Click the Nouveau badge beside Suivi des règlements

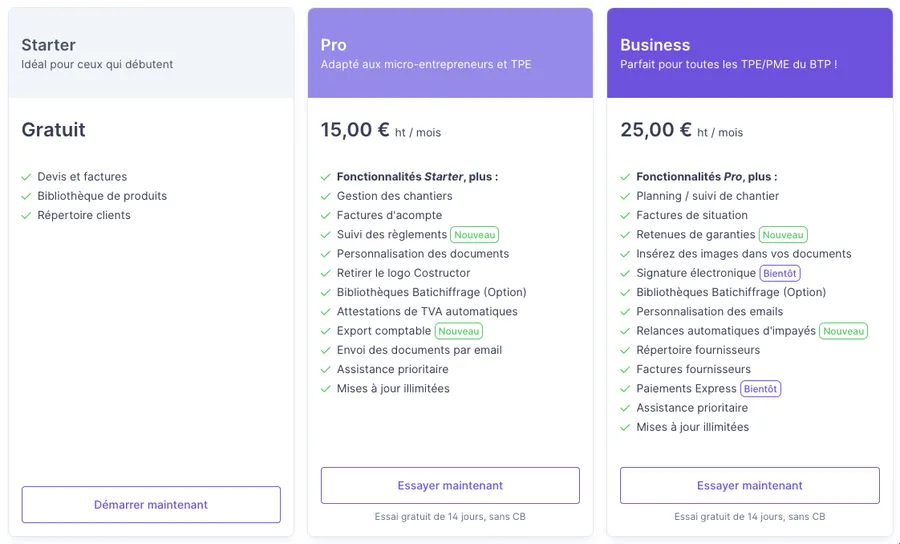pyautogui.click(x=474, y=235)
